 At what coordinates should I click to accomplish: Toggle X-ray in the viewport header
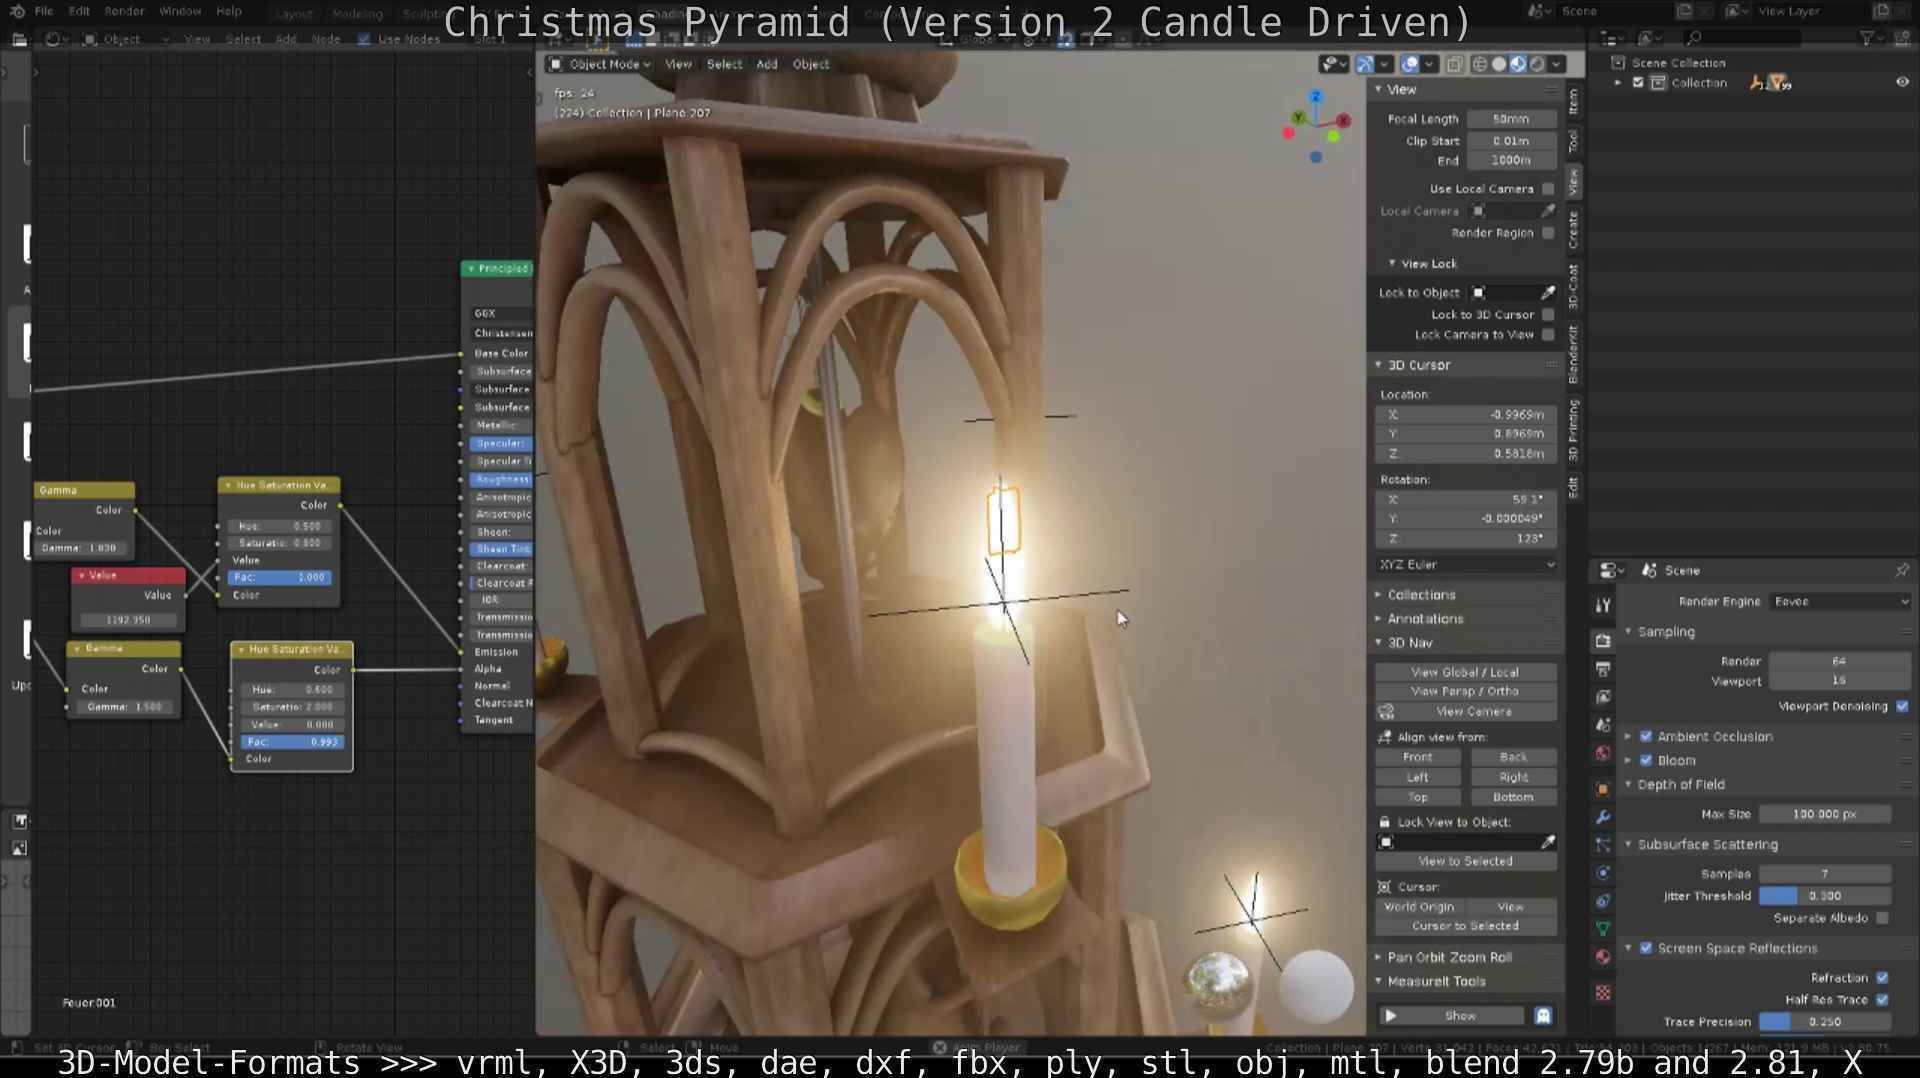click(x=1454, y=64)
